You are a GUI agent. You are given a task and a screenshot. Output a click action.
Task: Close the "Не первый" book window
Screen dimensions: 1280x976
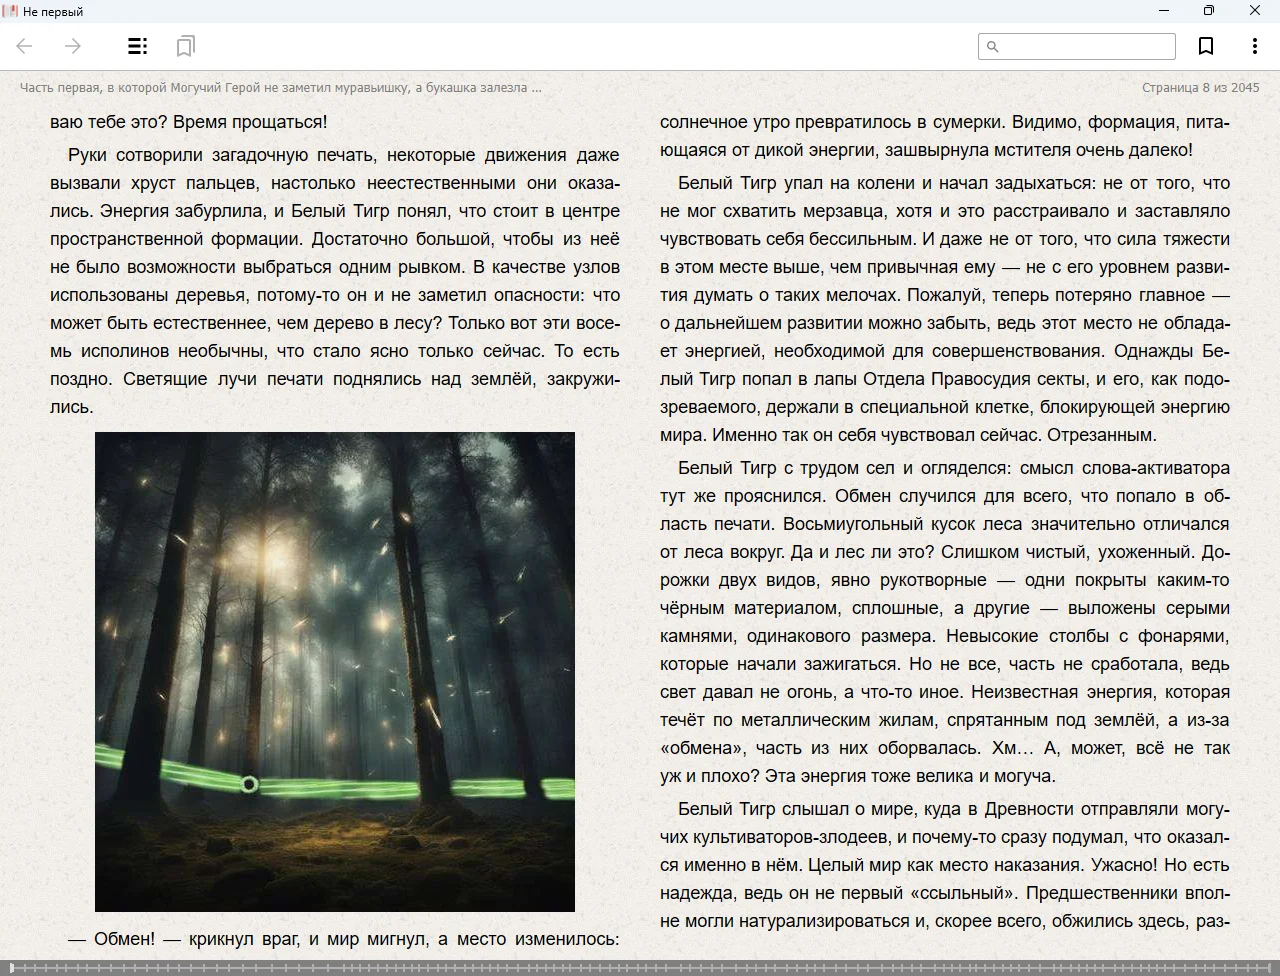click(x=1254, y=11)
